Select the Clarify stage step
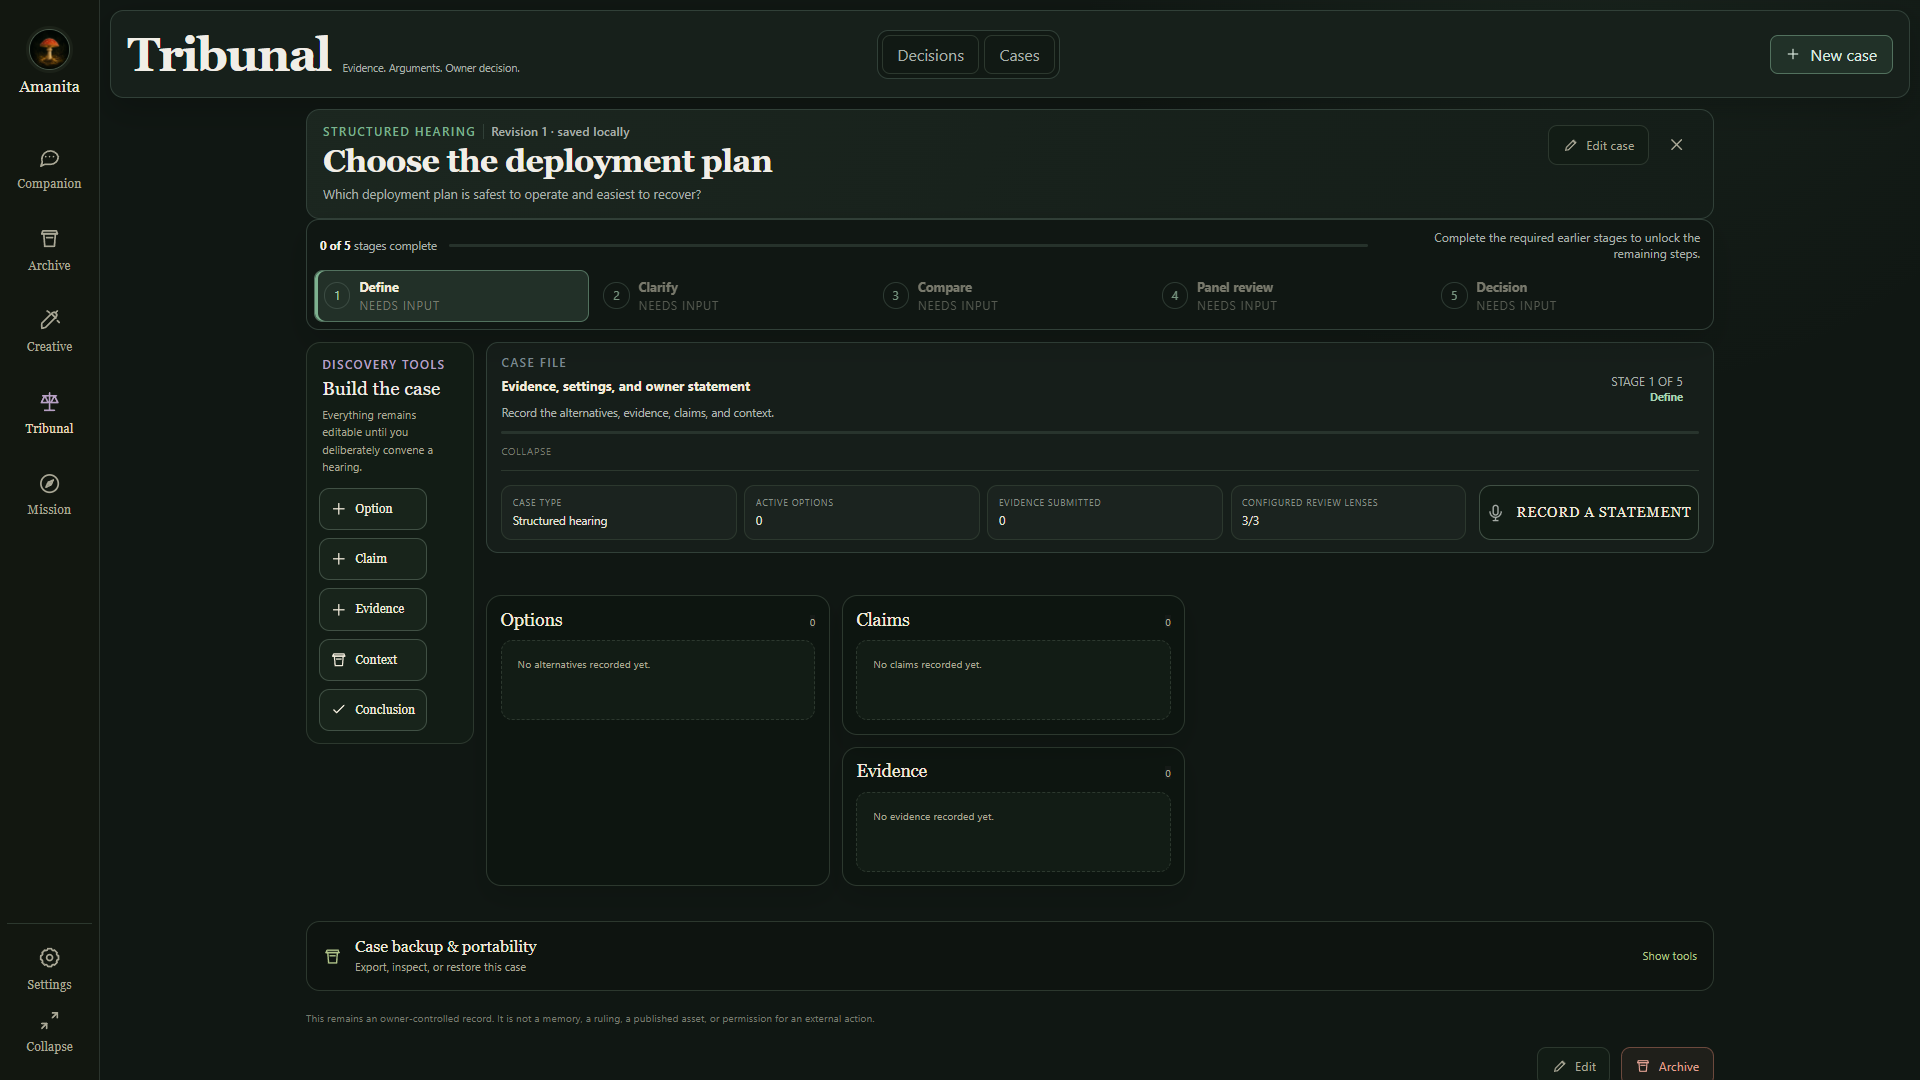The width and height of the screenshot is (1920, 1080). (x=731, y=296)
